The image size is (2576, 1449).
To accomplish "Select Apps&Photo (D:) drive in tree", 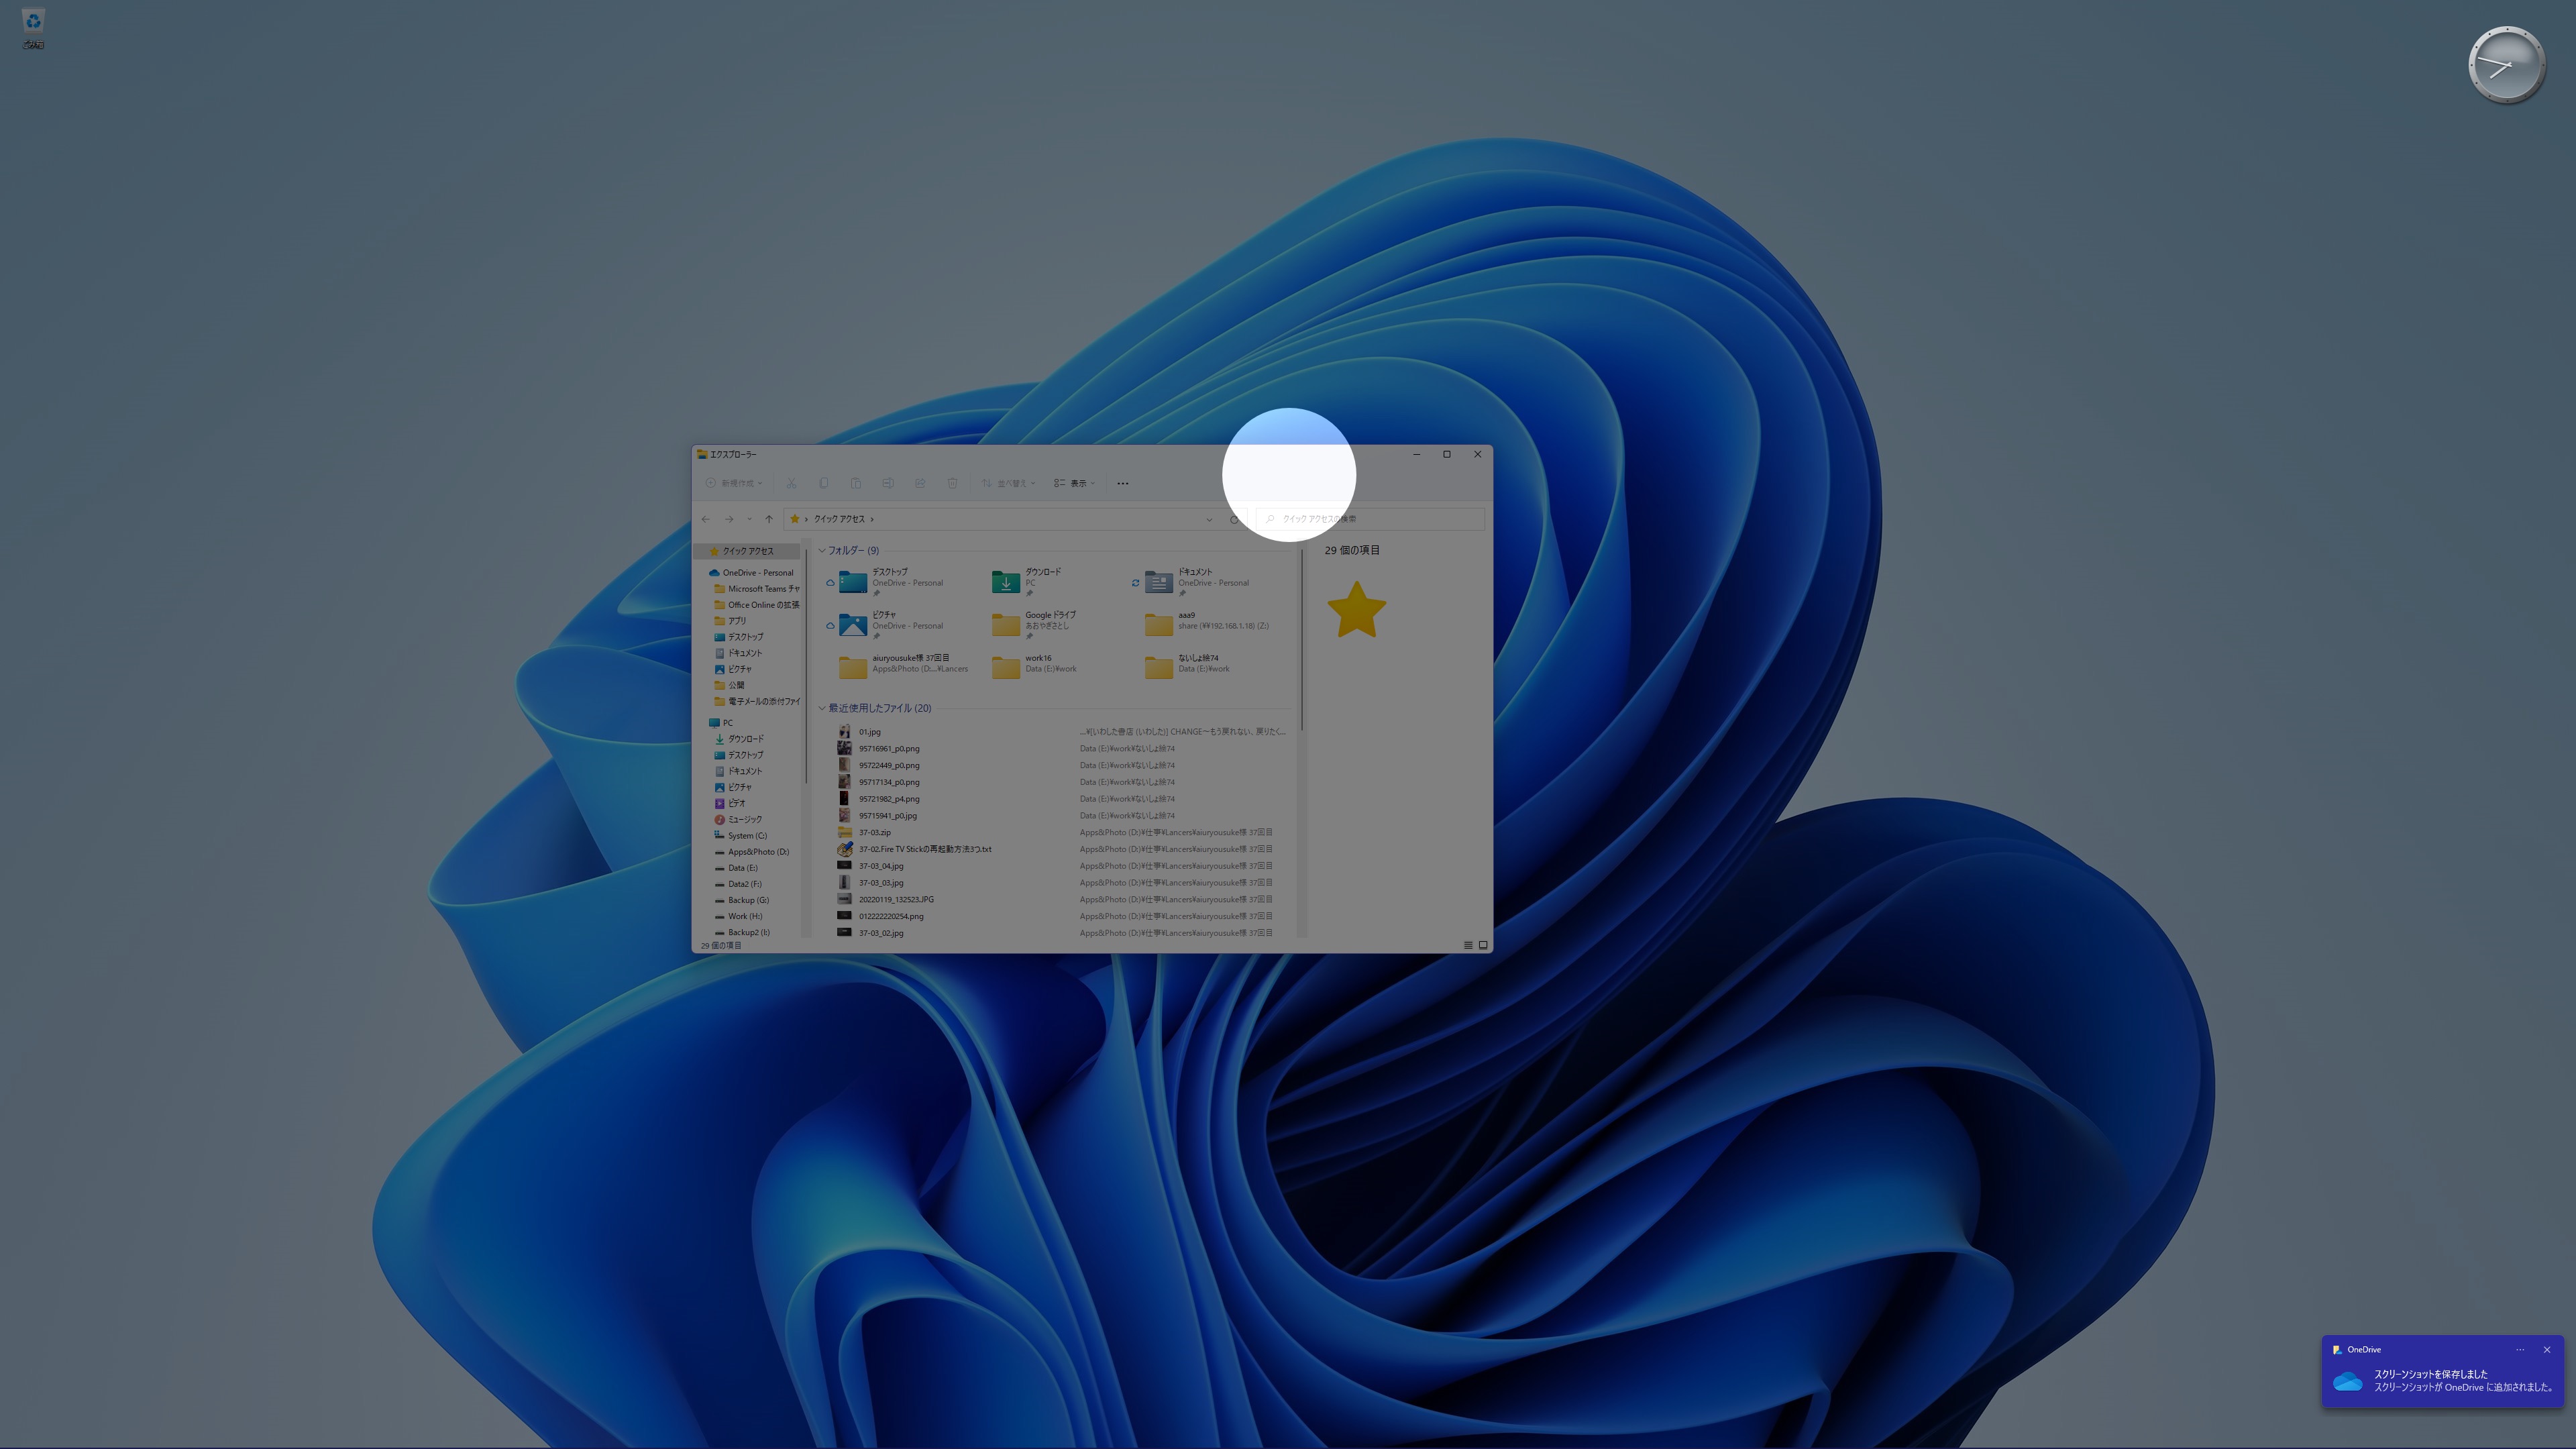I will tap(751, 852).
